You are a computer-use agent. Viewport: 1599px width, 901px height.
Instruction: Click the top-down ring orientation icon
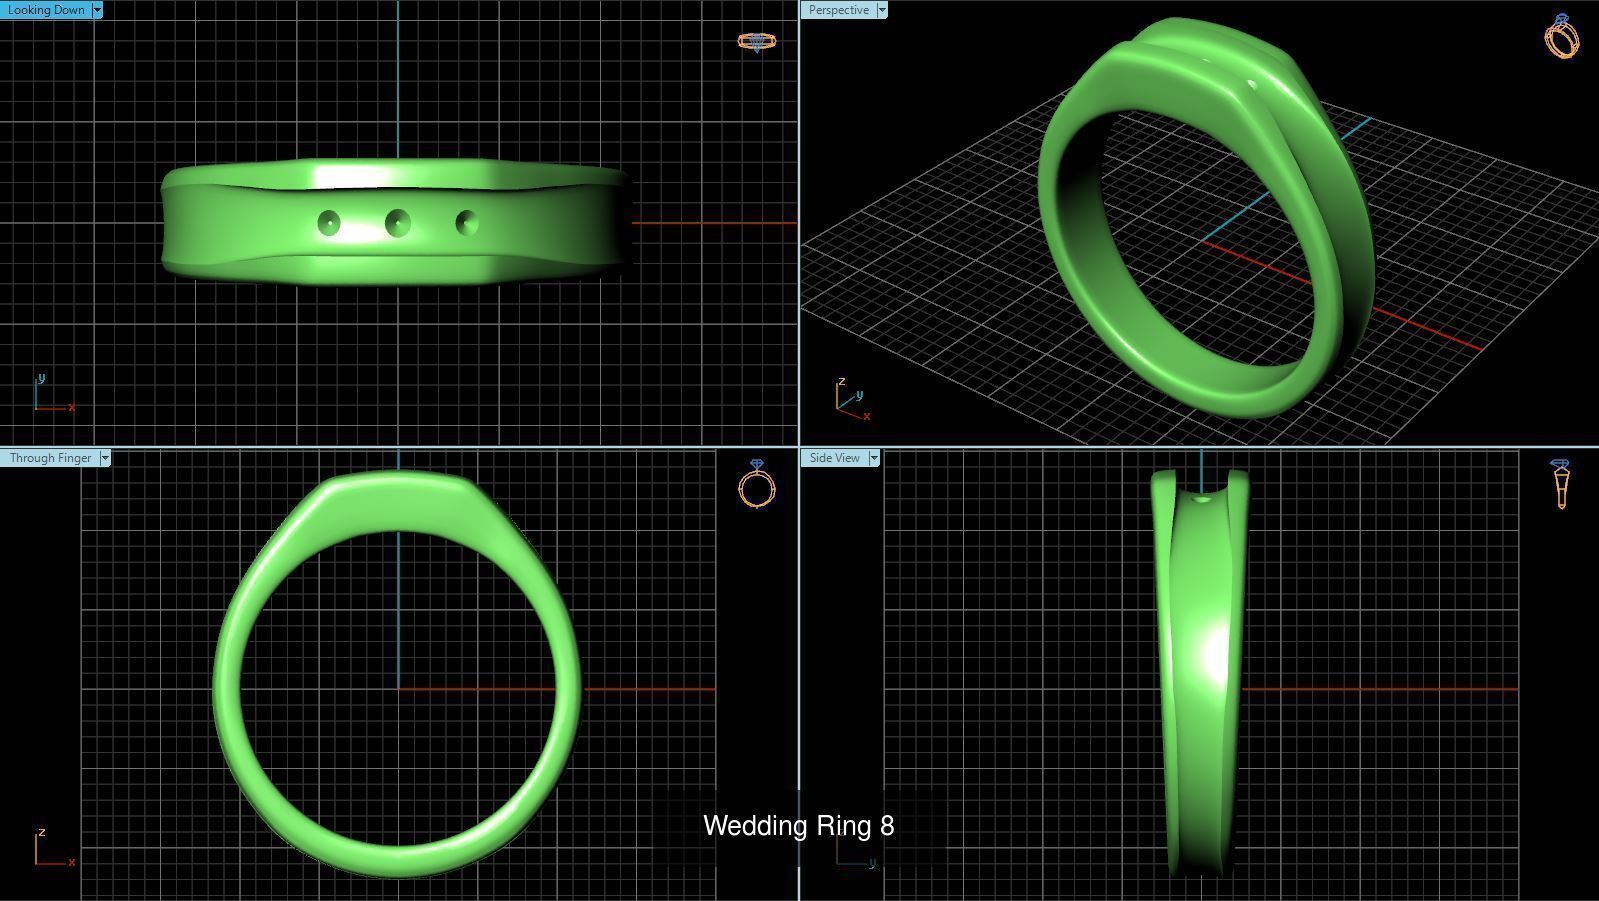(x=757, y=42)
